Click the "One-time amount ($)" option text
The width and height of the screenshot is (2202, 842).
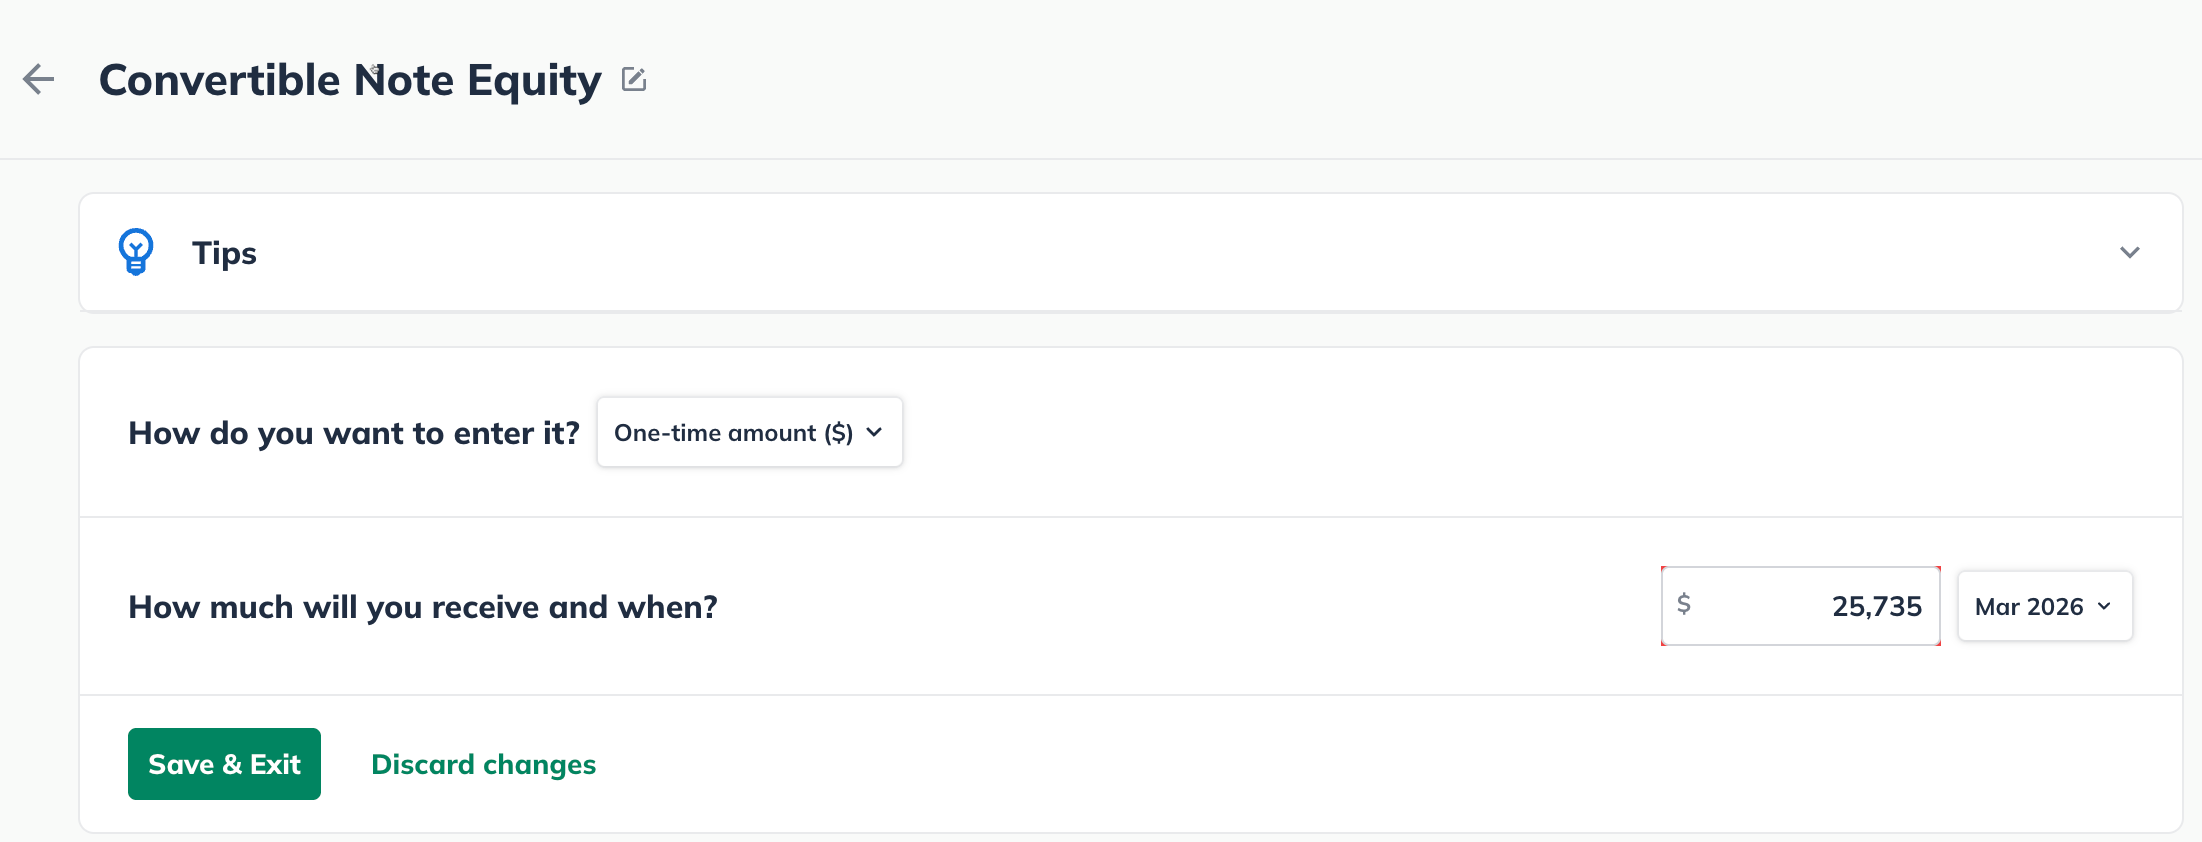733,433
